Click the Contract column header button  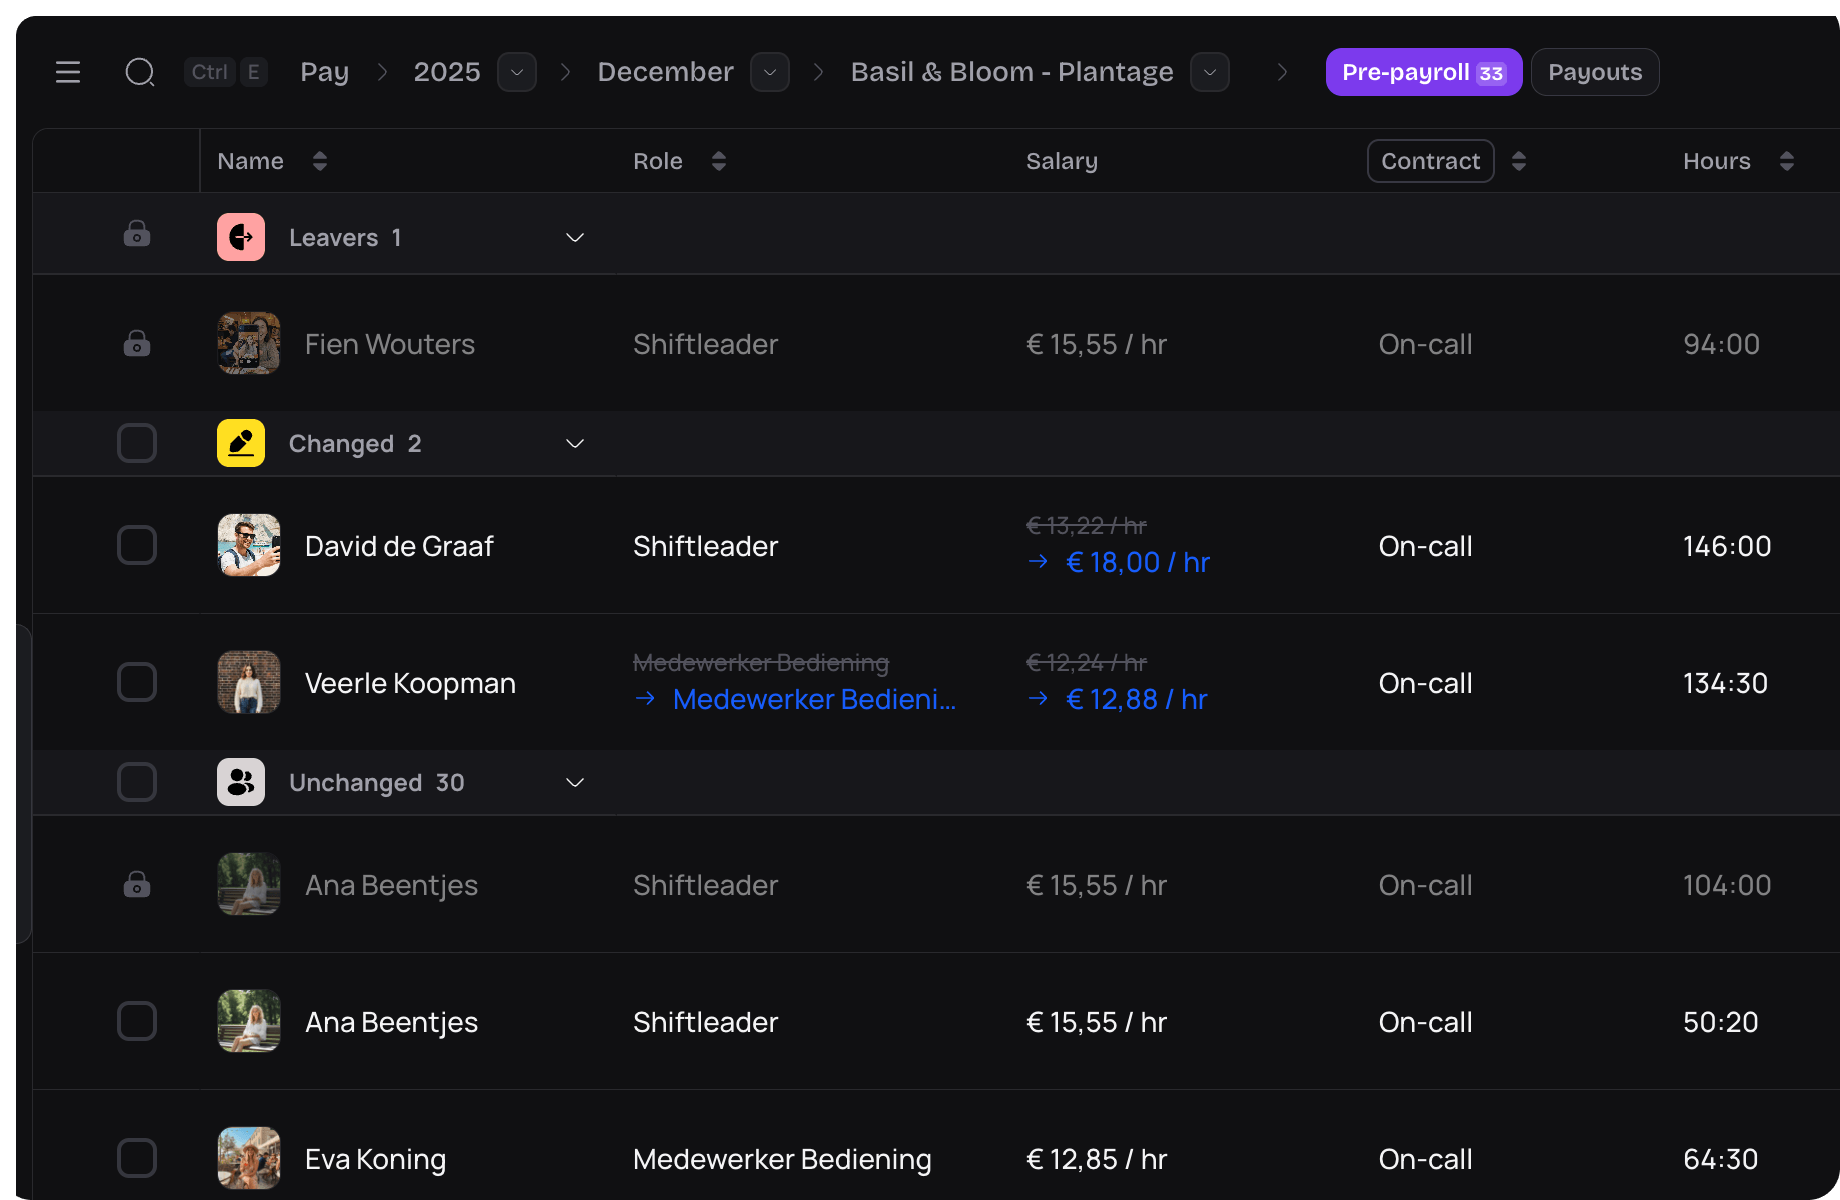[x=1430, y=161]
